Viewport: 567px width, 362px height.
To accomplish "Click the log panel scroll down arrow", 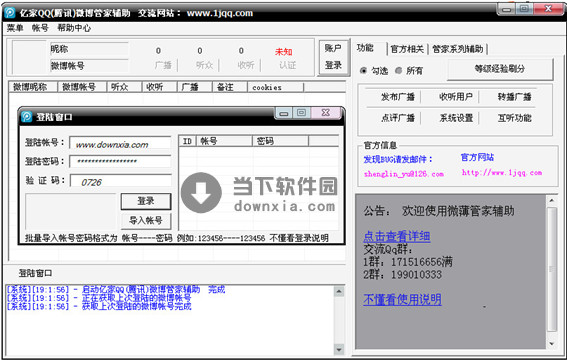I will tap(339, 350).
